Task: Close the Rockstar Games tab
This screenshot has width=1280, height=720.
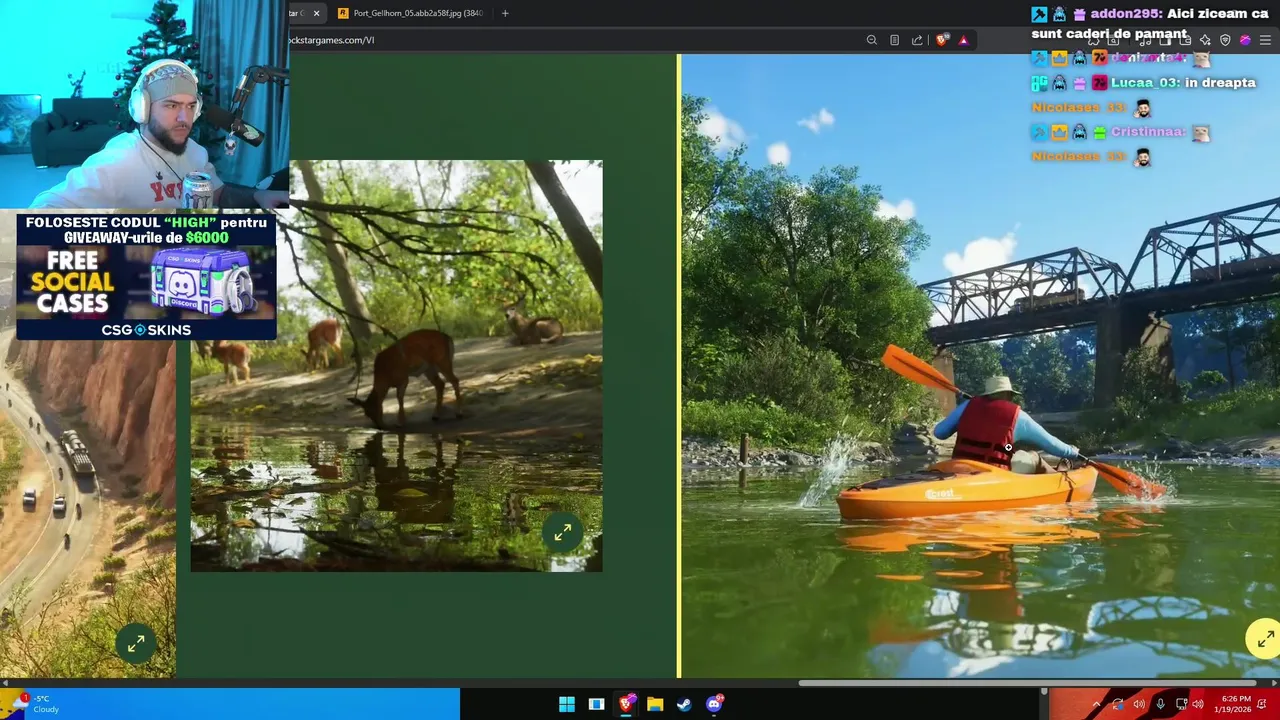Action: [316, 13]
